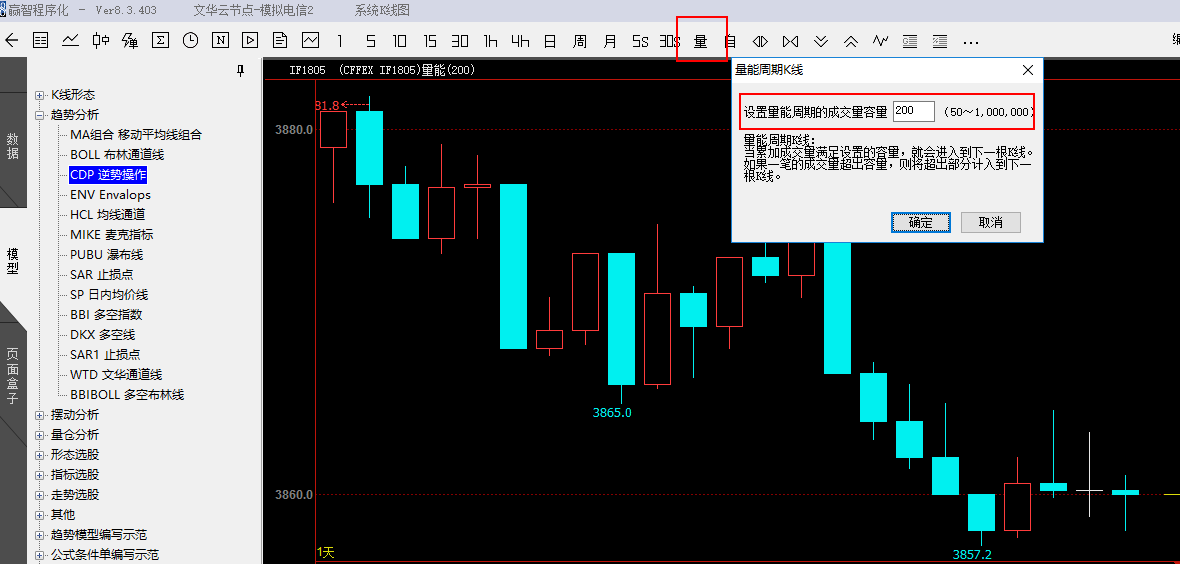This screenshot has width=1180, height=564.
Task: Switch to 15 minute period
Action: point(430,41)
